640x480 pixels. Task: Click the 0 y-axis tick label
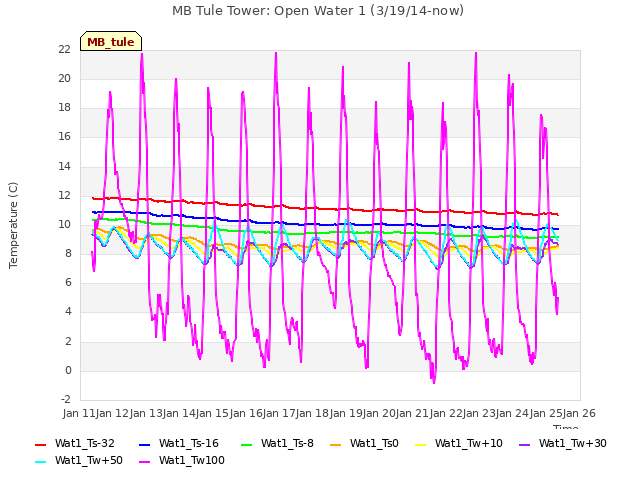[68, 371]
